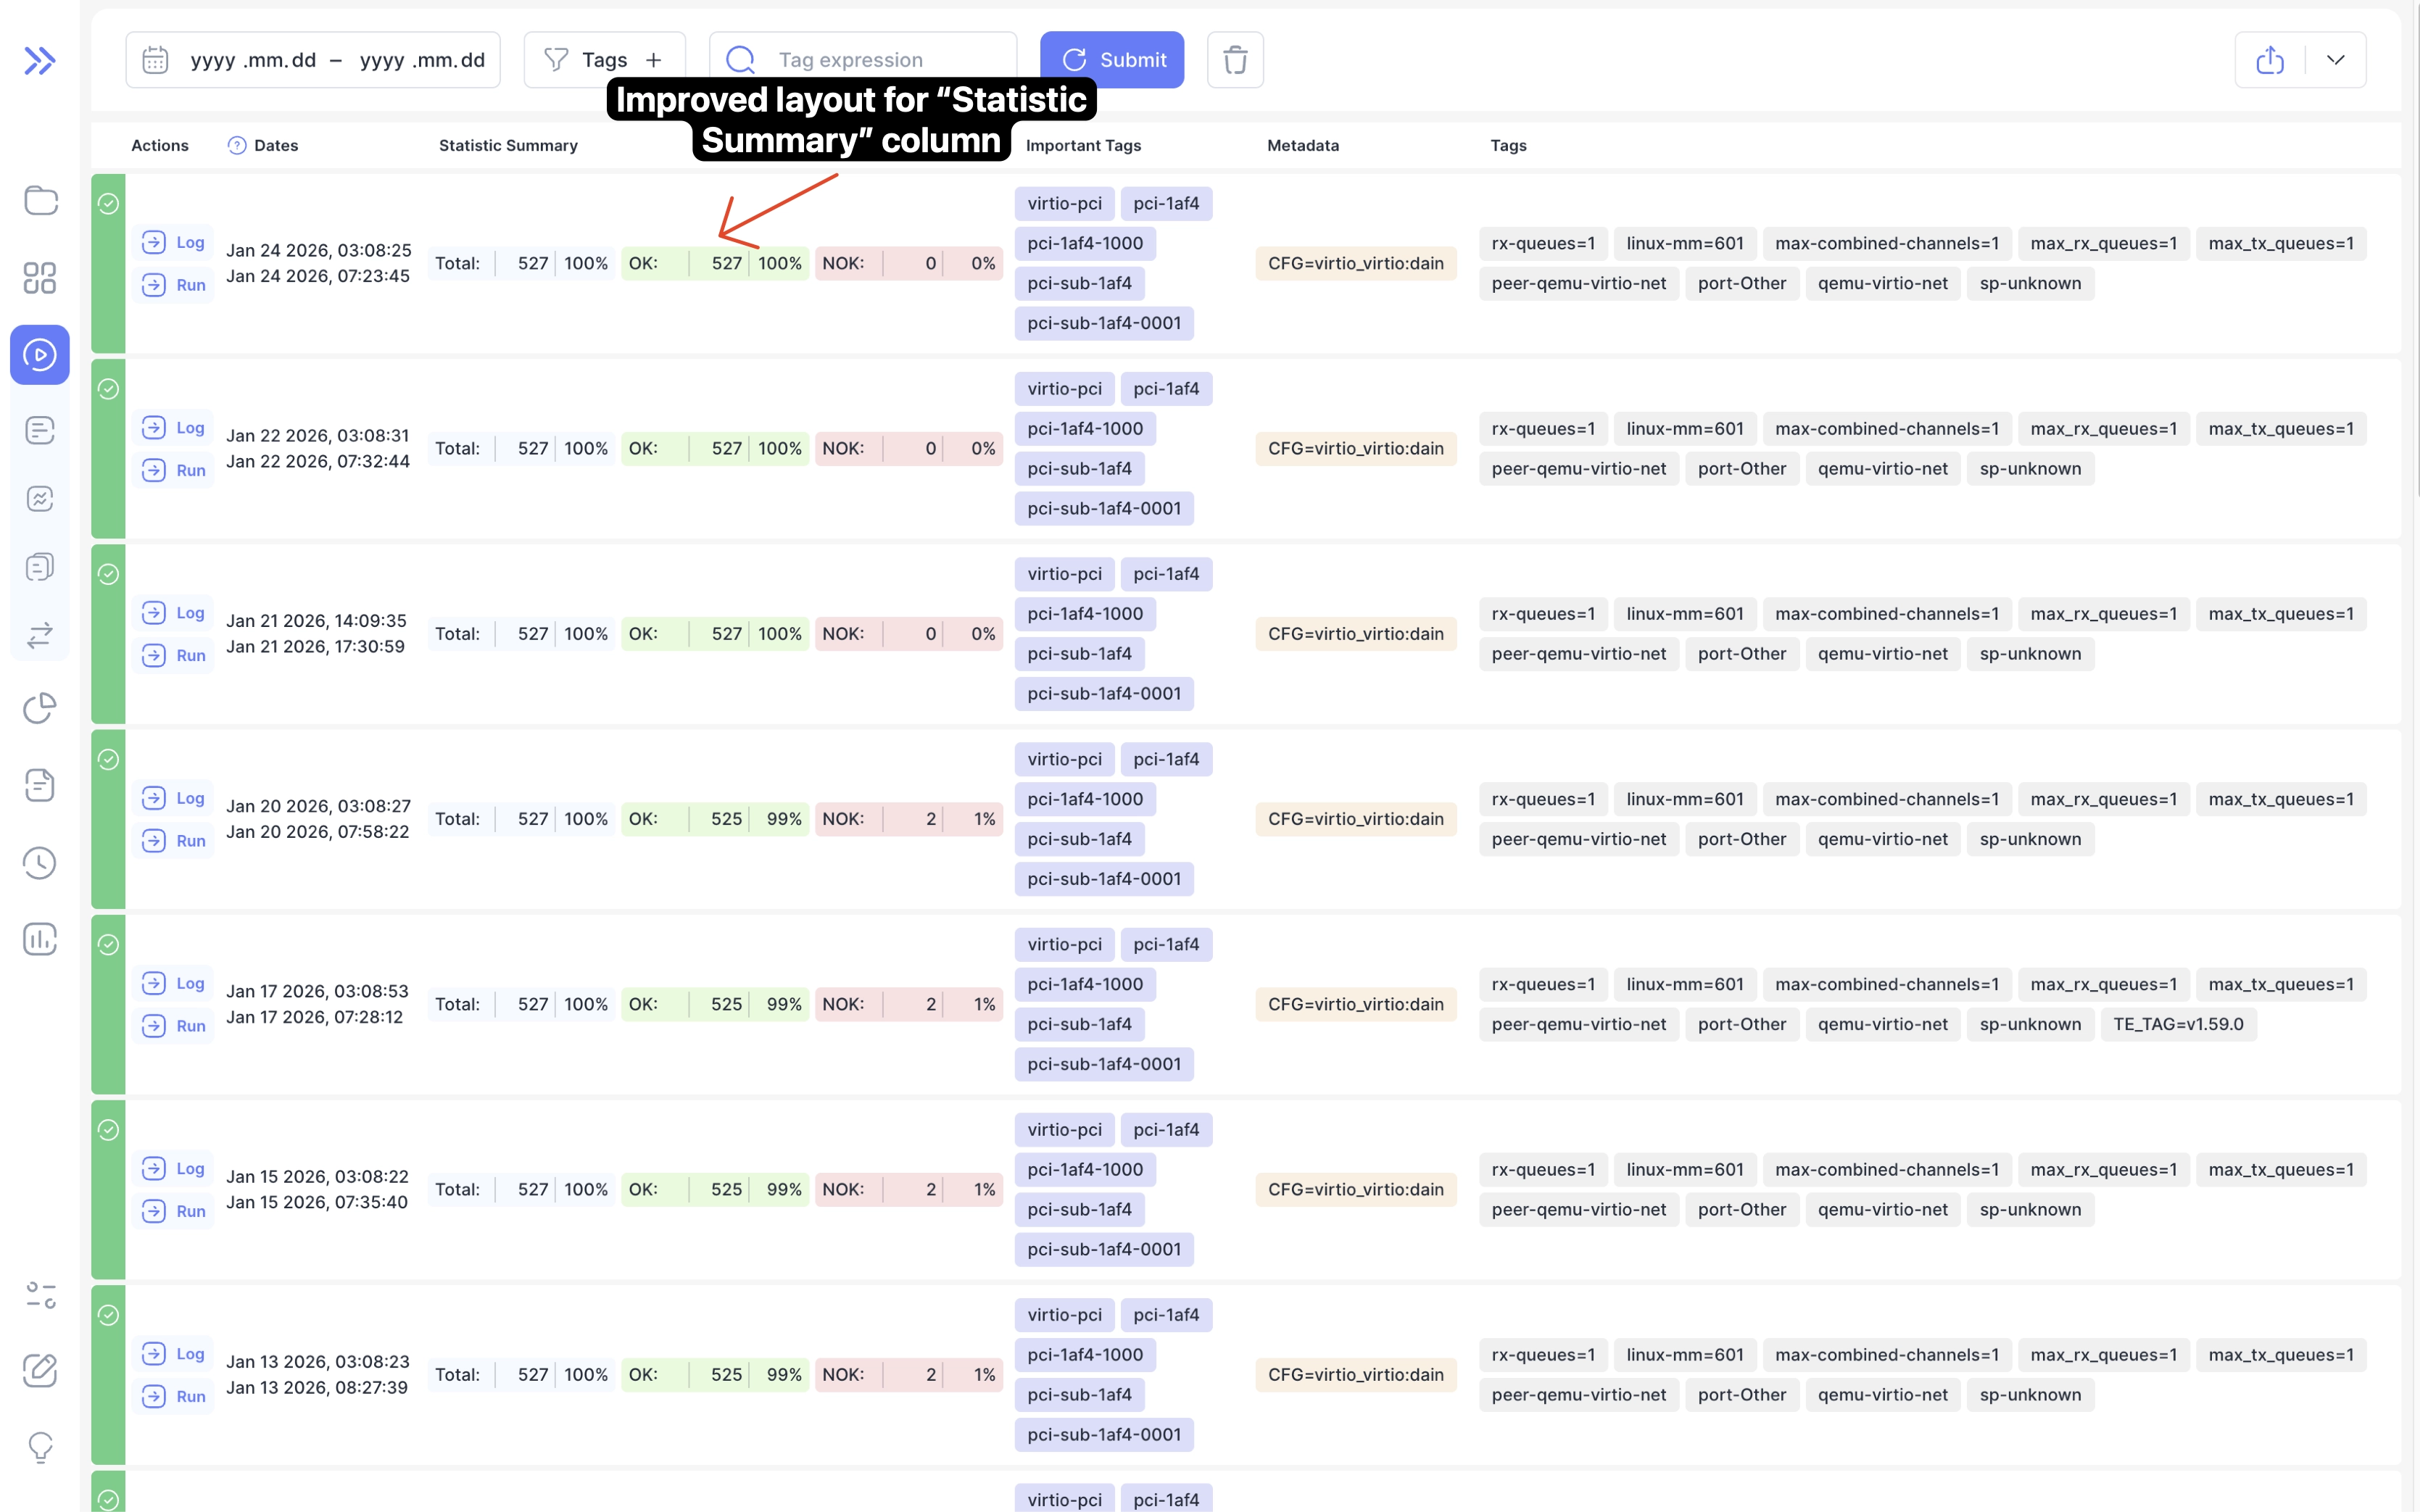This screenshot has height=1512, width=2420.
Task: Toggle status check on Jan 20 row
Action: [109, 760]
